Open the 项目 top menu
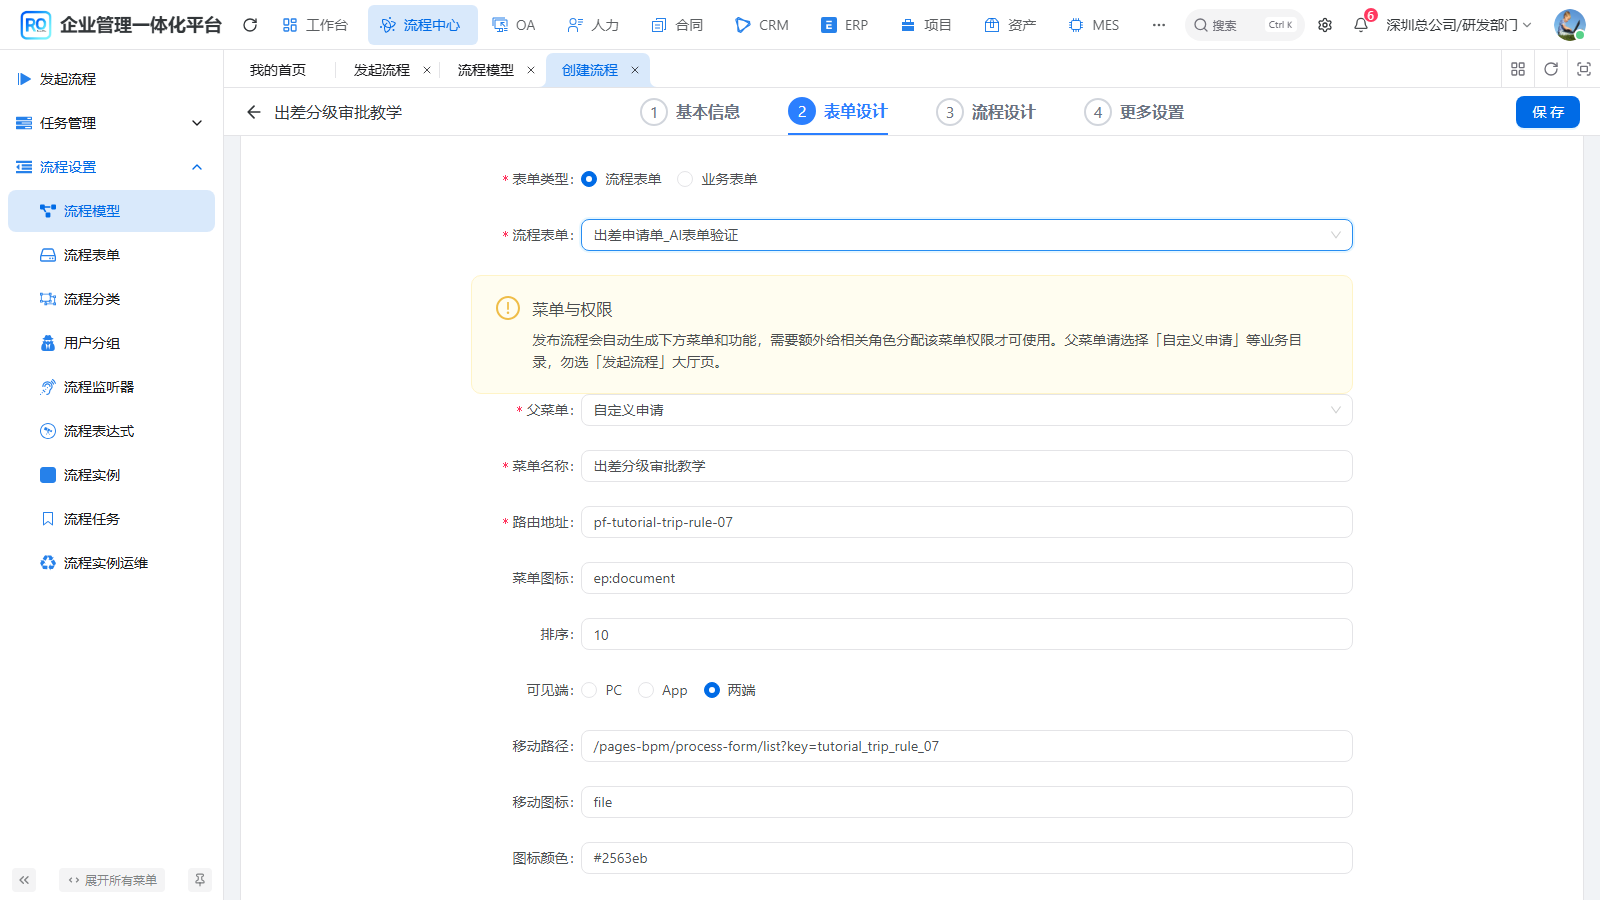Screen dimensions: 1600x900 pyautogui.click(x=926, y=25)
